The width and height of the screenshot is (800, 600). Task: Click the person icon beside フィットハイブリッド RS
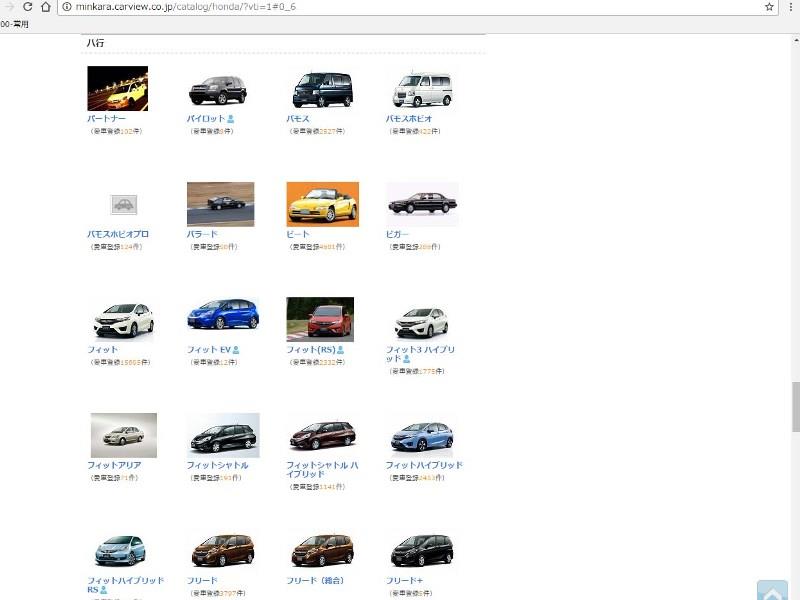tap(104, 590)
